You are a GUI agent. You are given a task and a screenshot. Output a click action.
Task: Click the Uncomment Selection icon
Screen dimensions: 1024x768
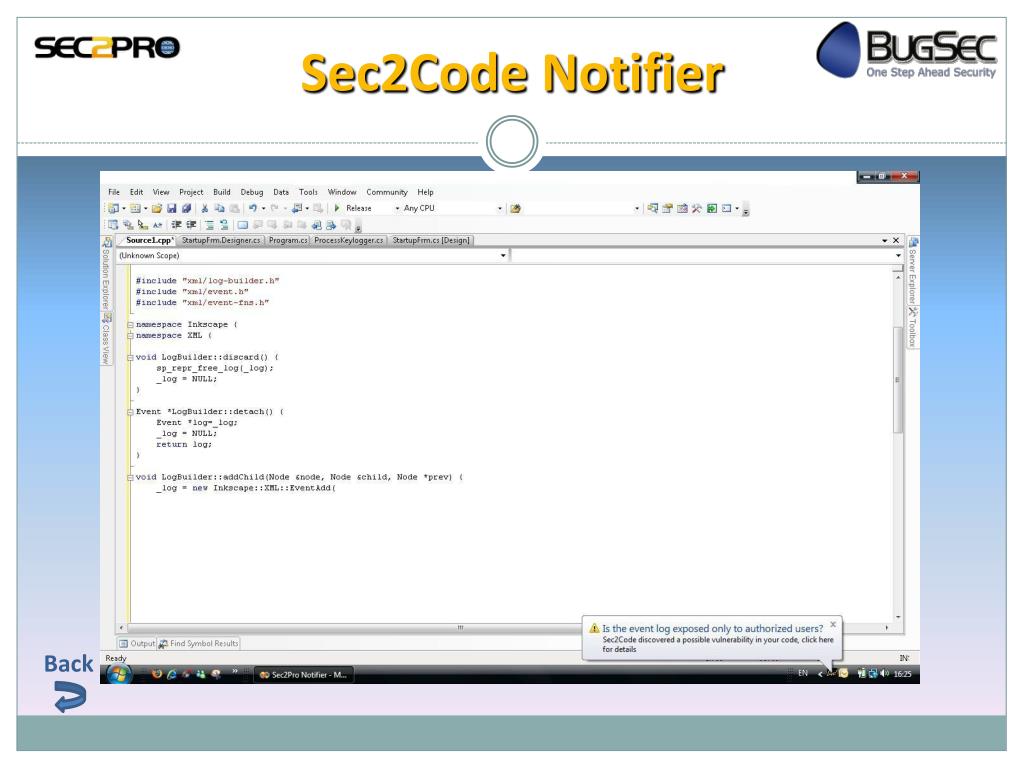coord(224,225)
